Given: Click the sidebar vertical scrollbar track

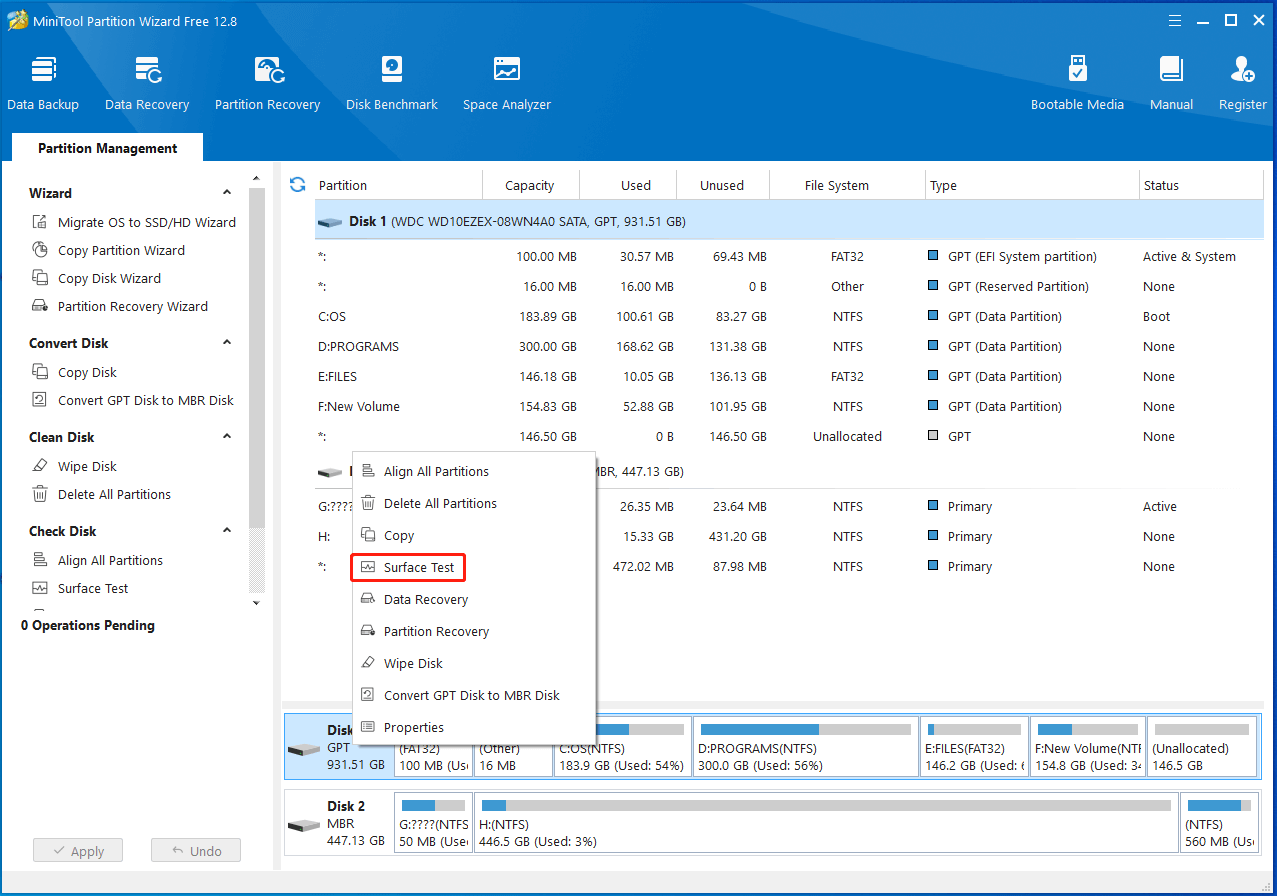Looking at the screenshot, I should 256,390.
